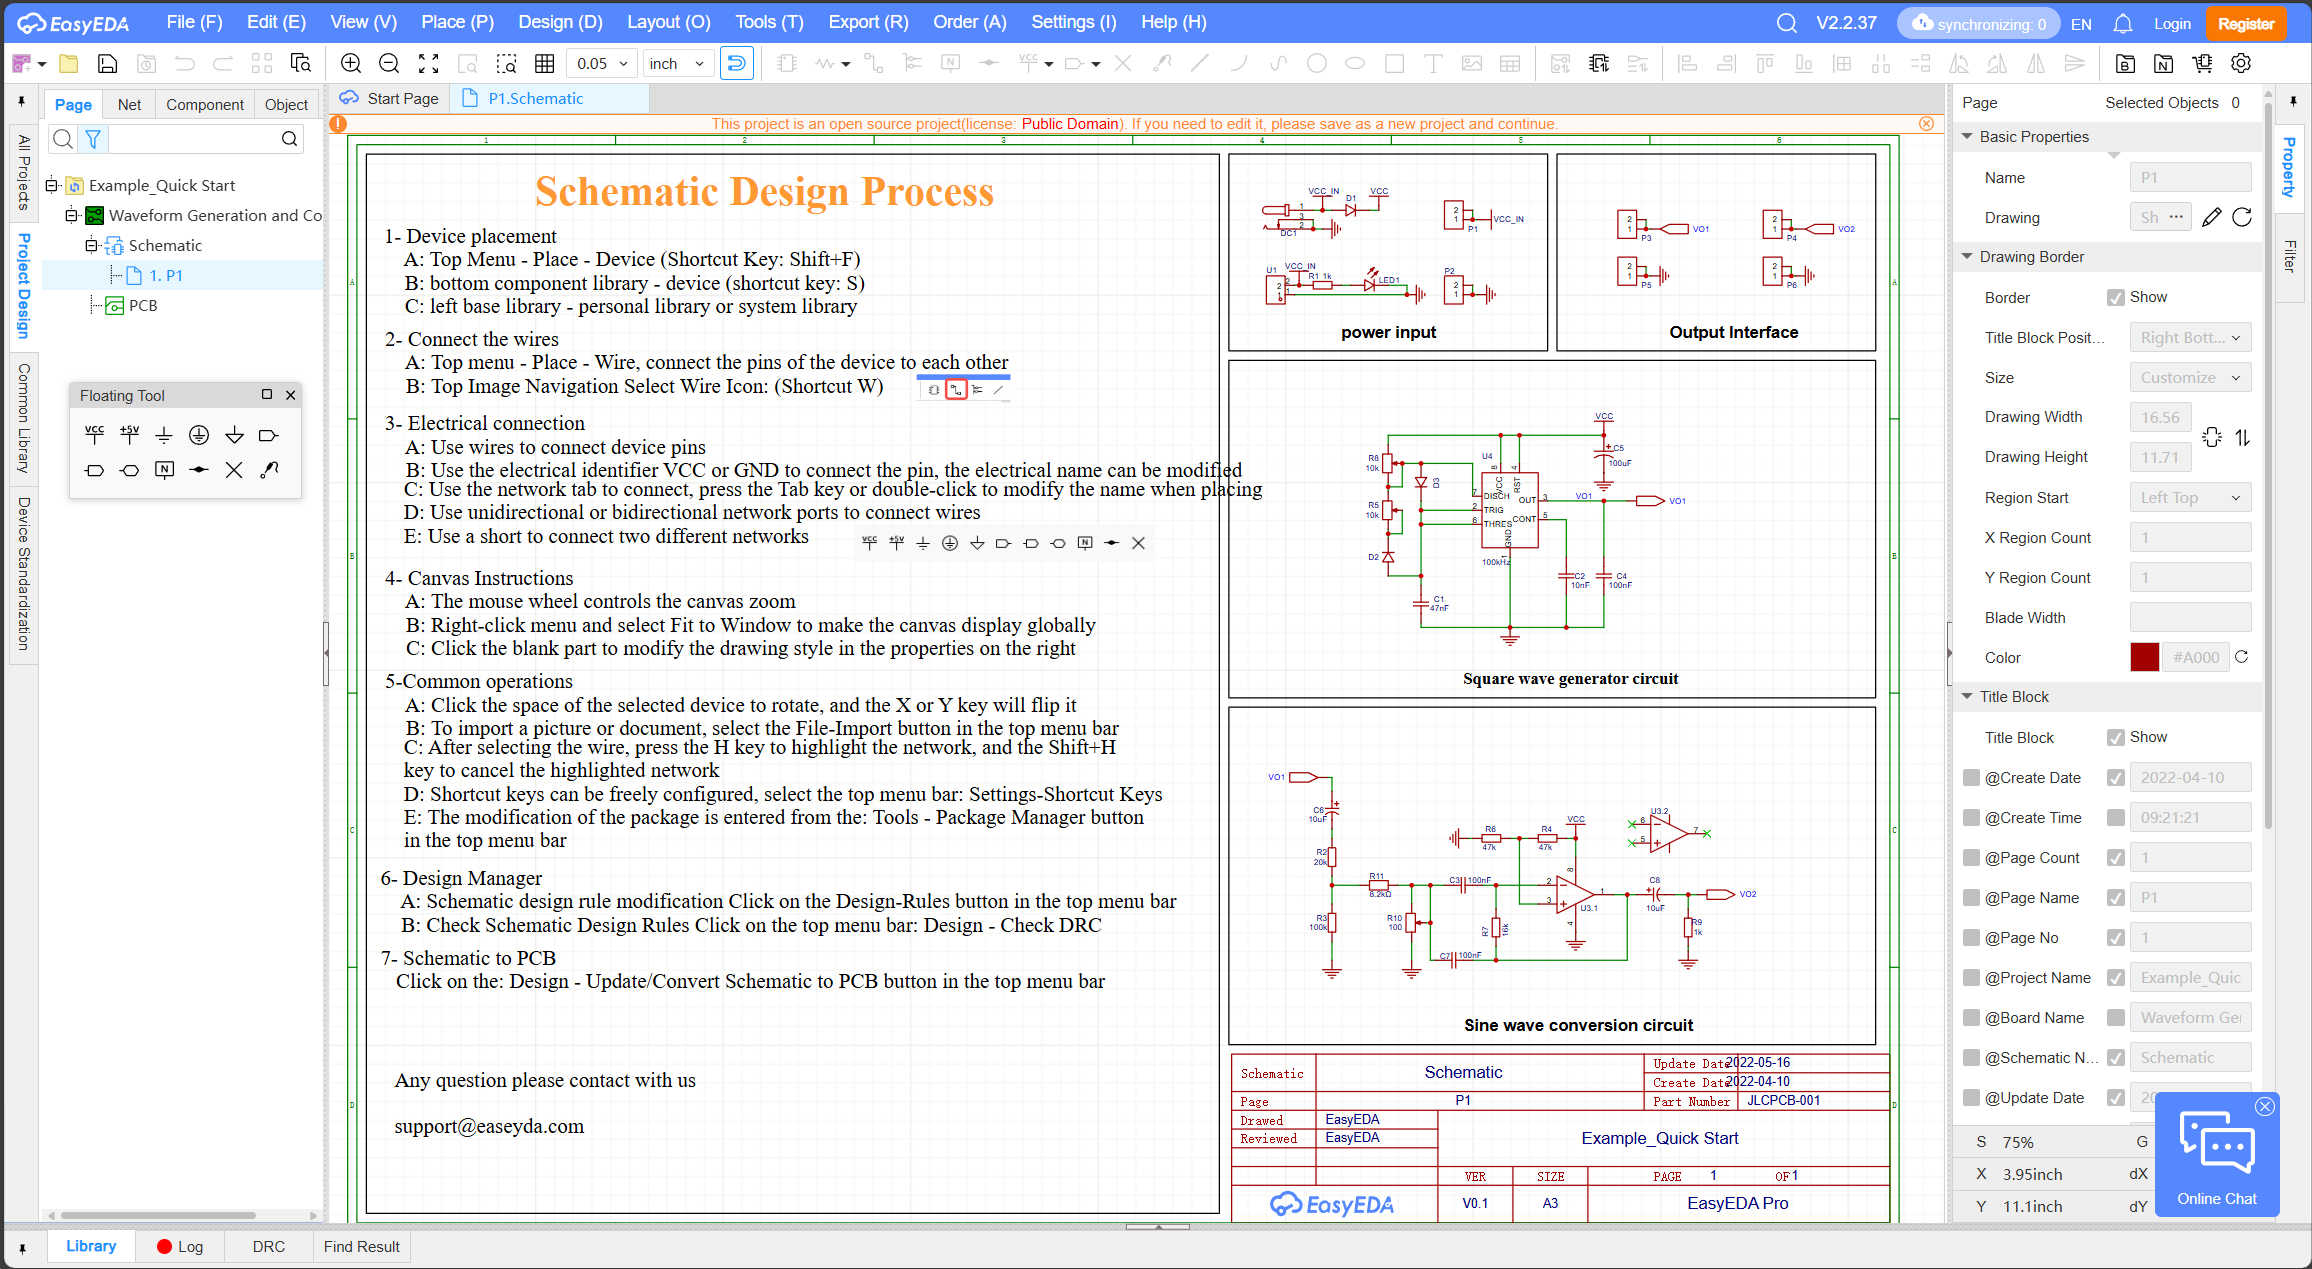Collapse the Drawing Border section

[1968, 256]
